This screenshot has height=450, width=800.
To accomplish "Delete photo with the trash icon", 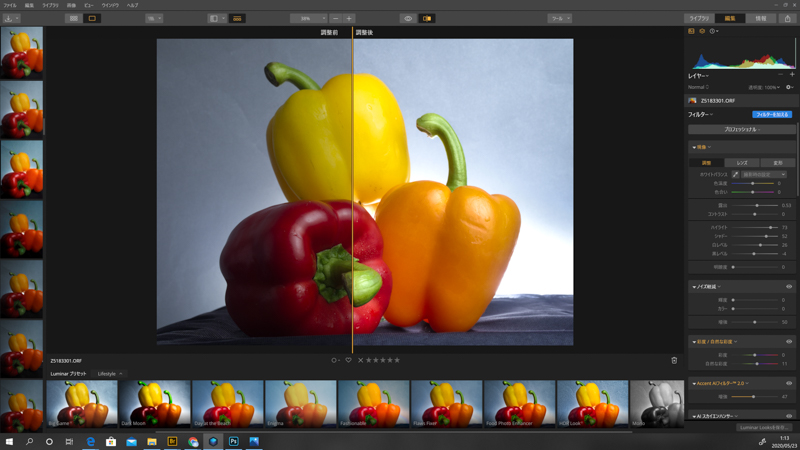I will click(x=674, y=360).
